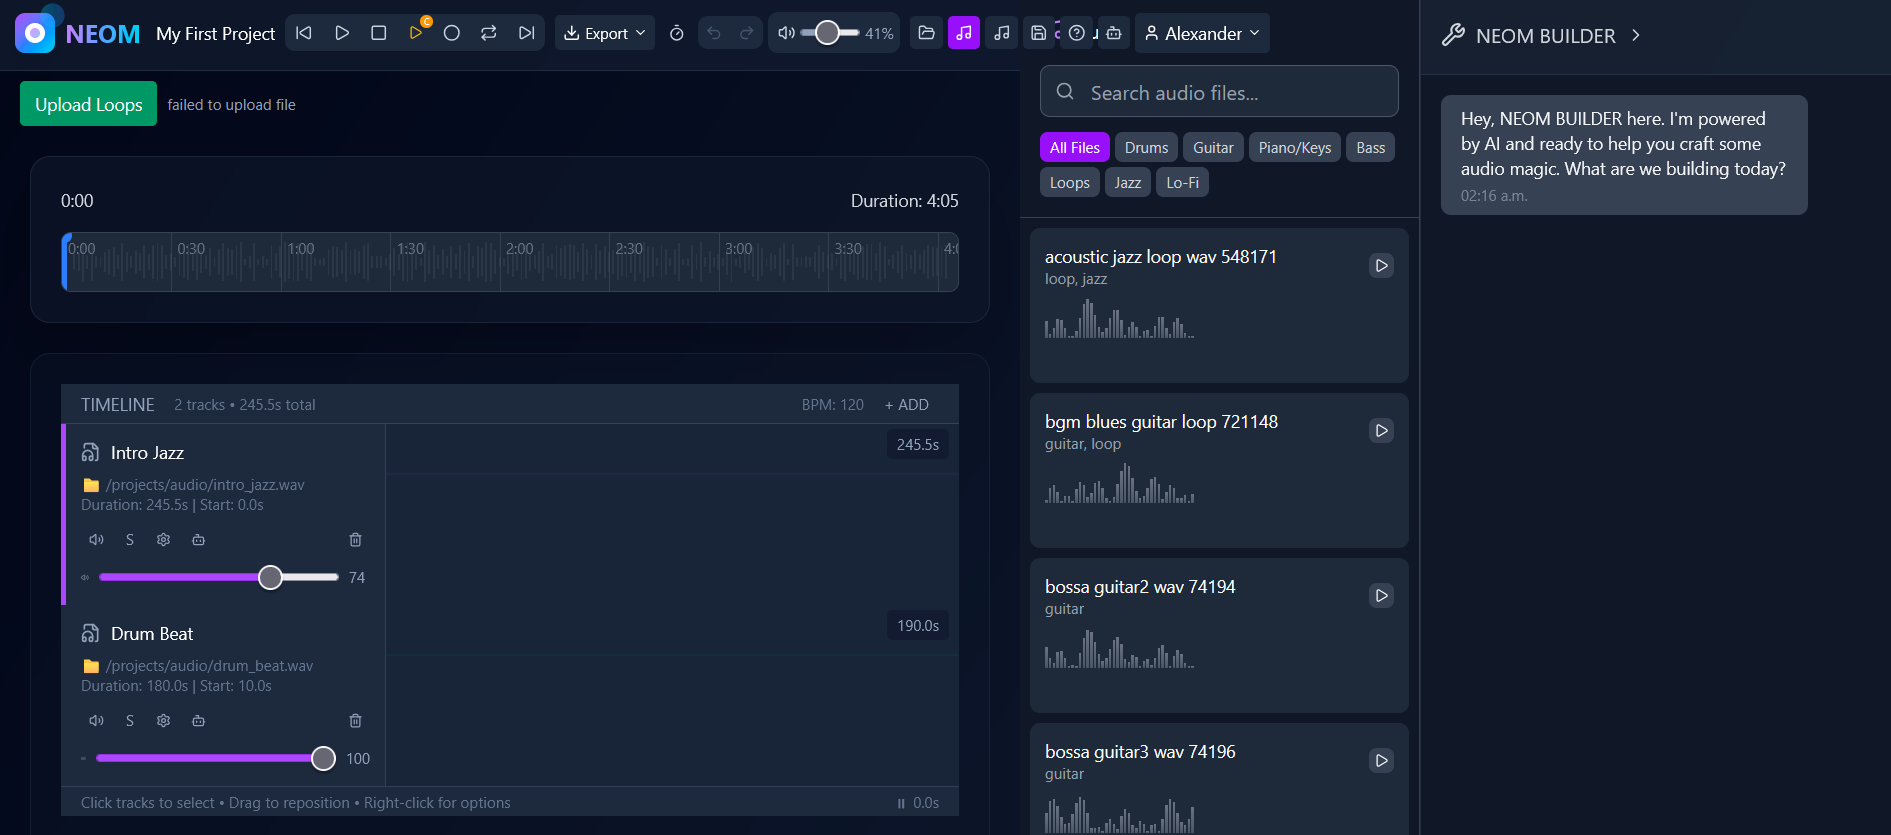Delete the Intro Jazz track
This screenshot has height=835, width=1891.
(x=355, y=540)
